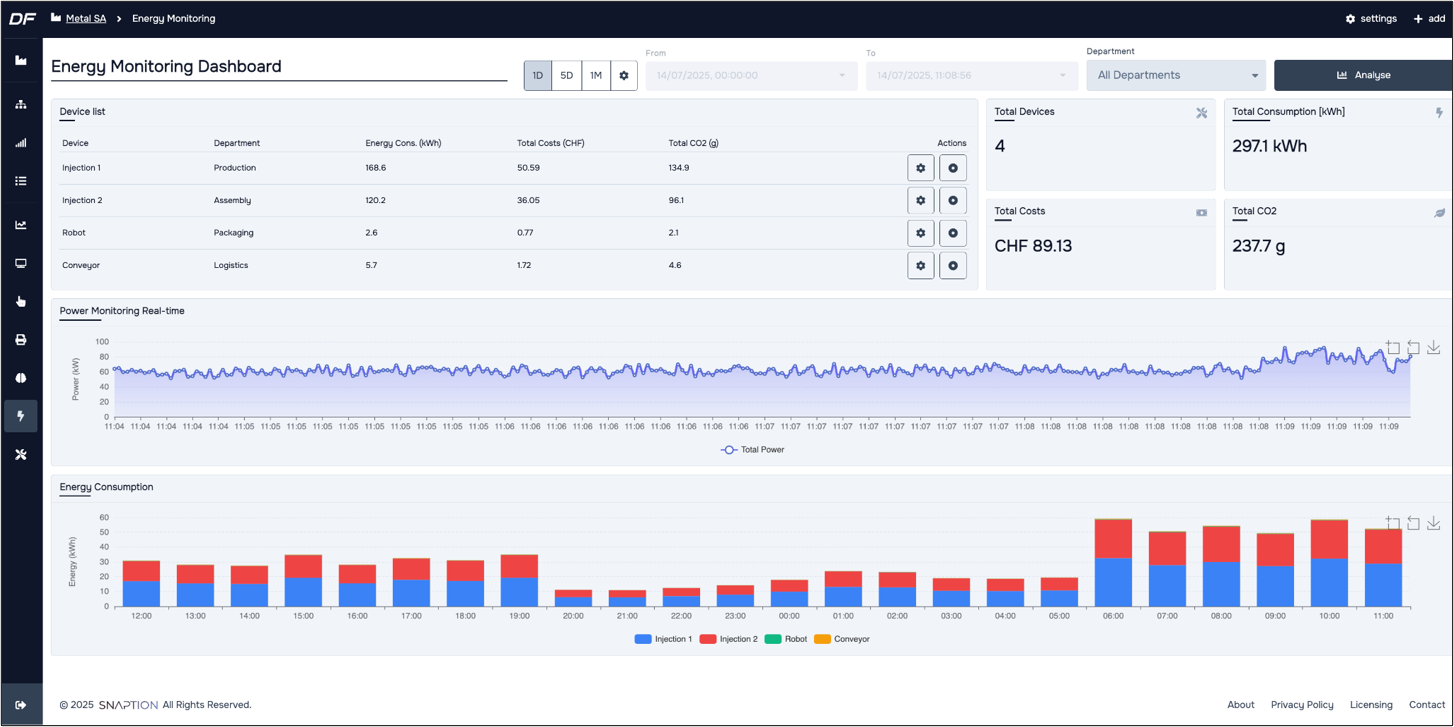Open the Energy module via lightning bolt icon
This screenshot has width=1454, height=727.
click(21, 416)
